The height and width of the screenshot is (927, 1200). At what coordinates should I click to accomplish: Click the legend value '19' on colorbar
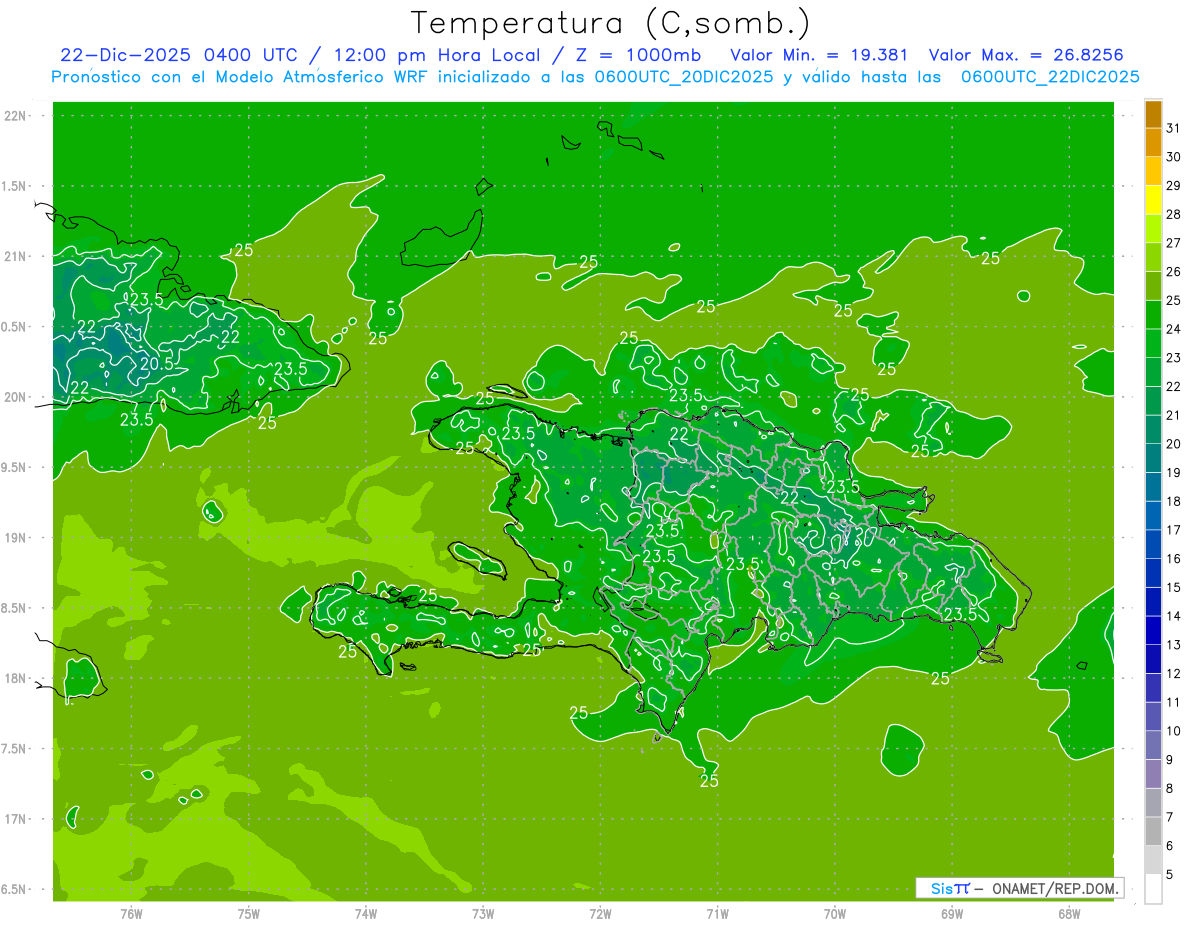click(1173, 472)
